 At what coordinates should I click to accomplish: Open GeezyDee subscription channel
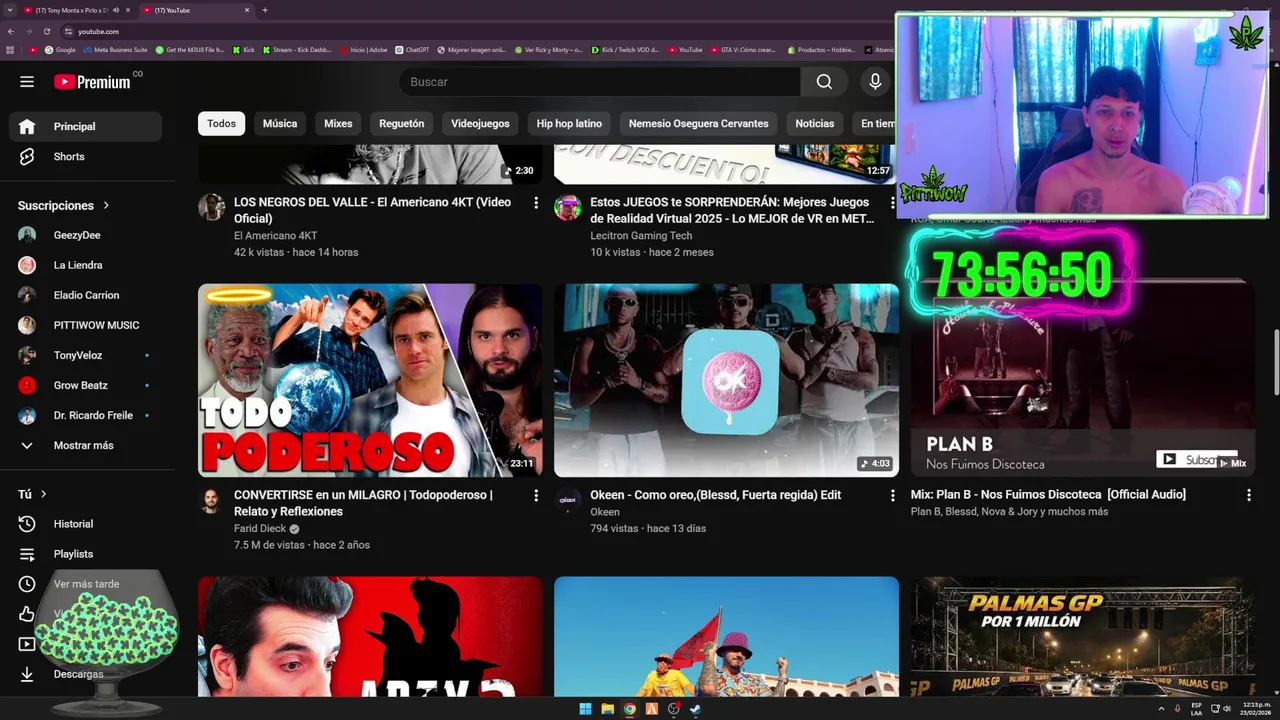pos(86,236)
